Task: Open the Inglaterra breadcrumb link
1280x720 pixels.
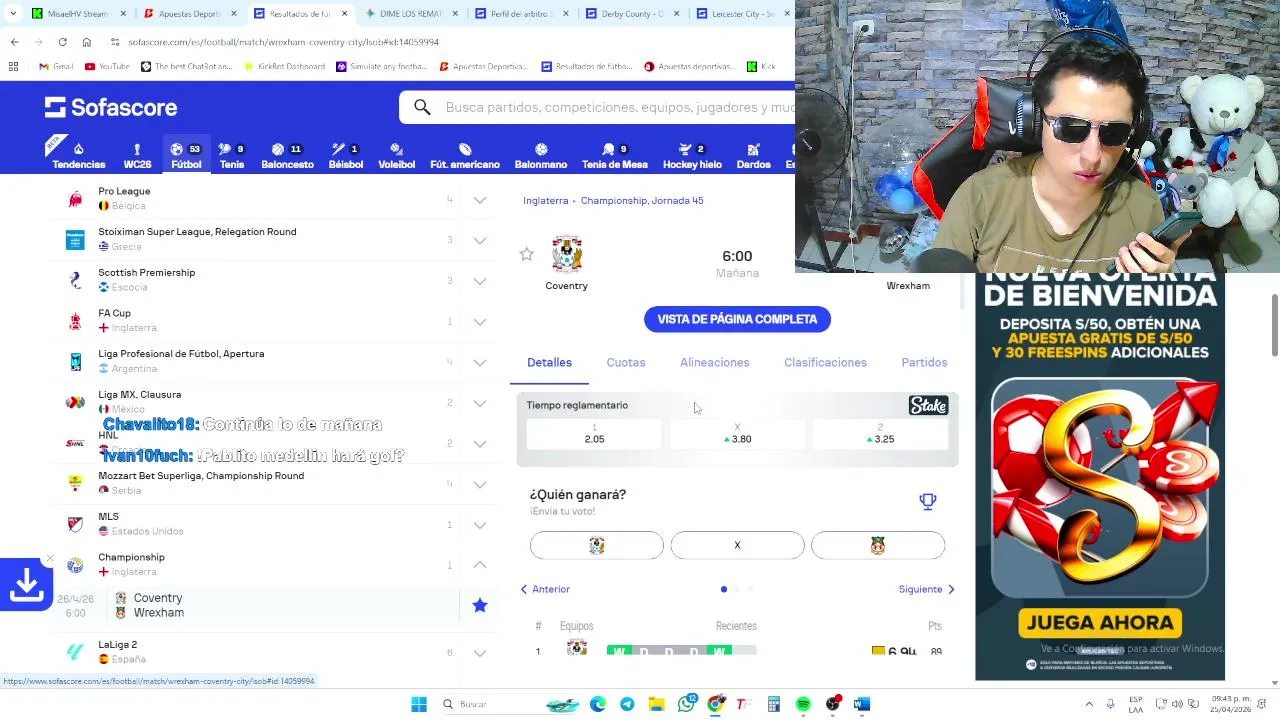Action: [x=545, y=200]
